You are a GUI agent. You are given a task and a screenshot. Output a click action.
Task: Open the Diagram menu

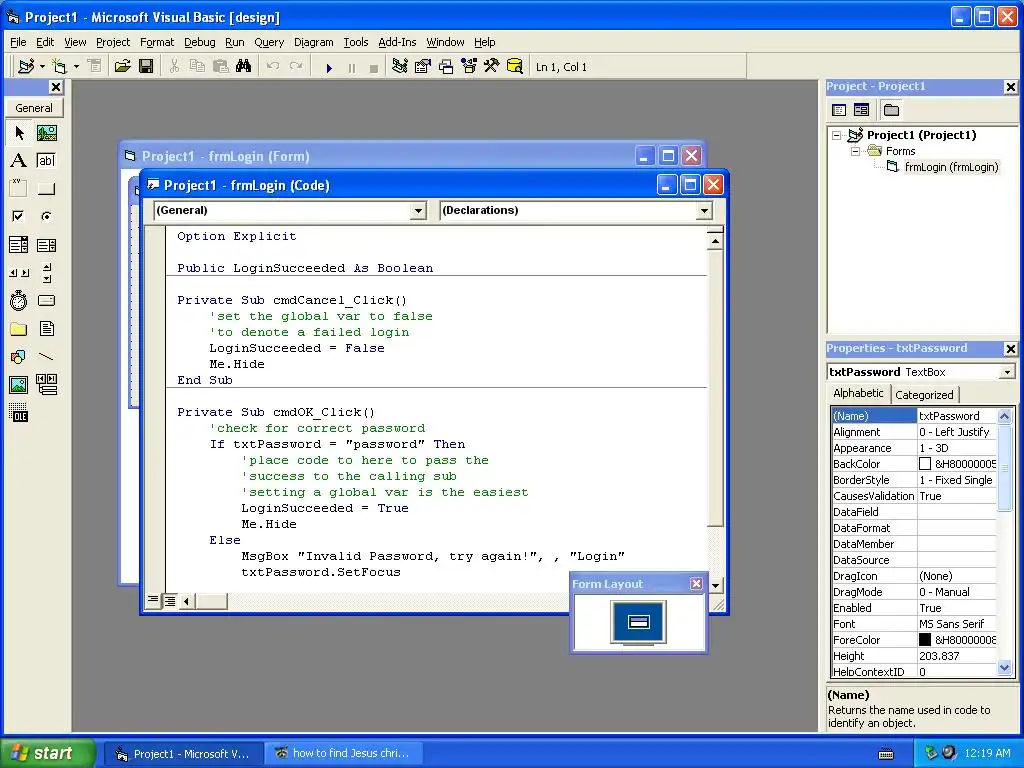[x=313, y=42]
